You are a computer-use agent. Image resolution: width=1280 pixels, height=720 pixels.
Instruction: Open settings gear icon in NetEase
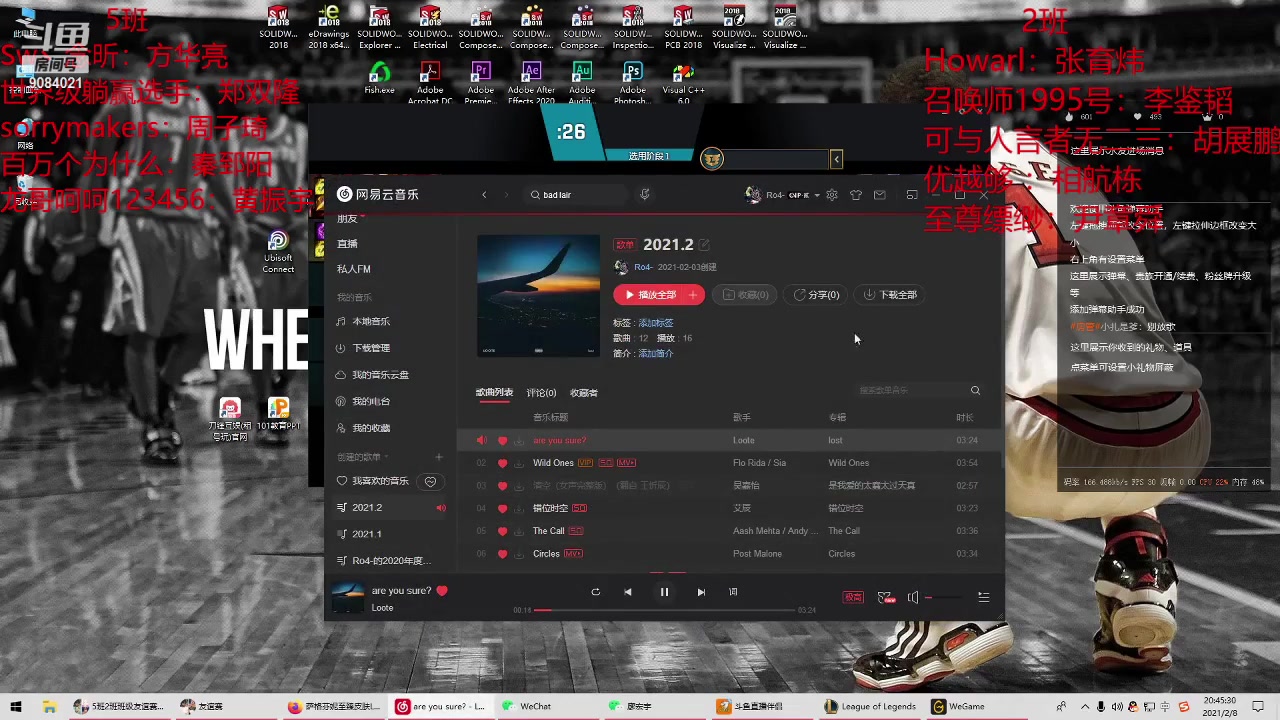click(832, 195)
